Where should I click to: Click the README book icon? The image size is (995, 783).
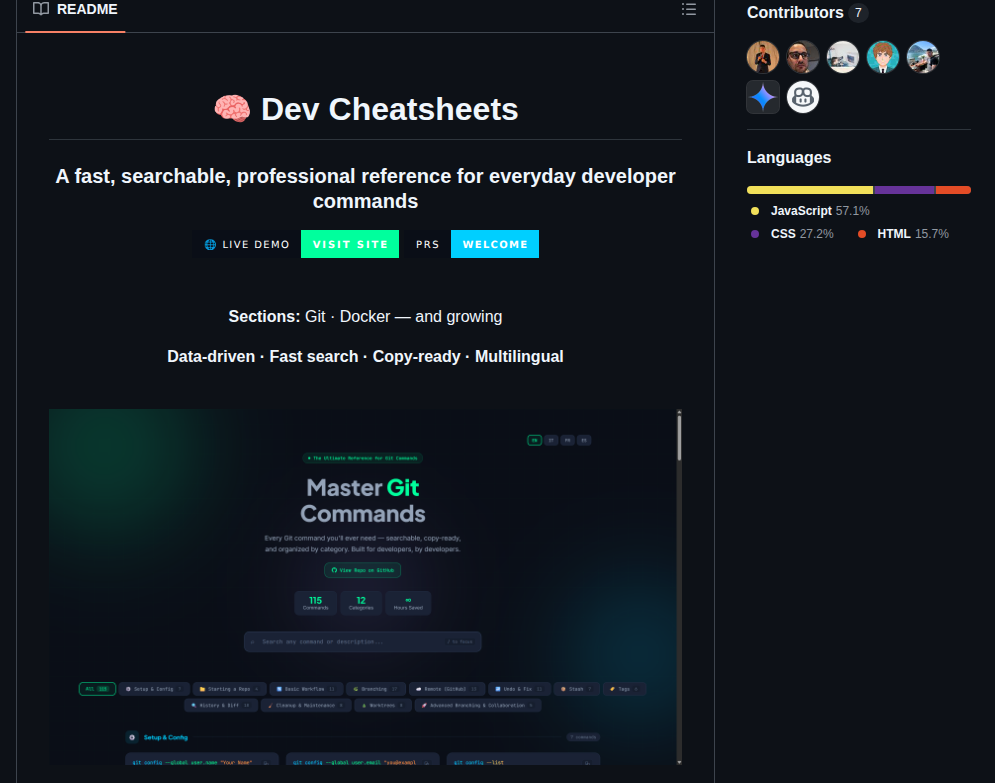[41, 9]
